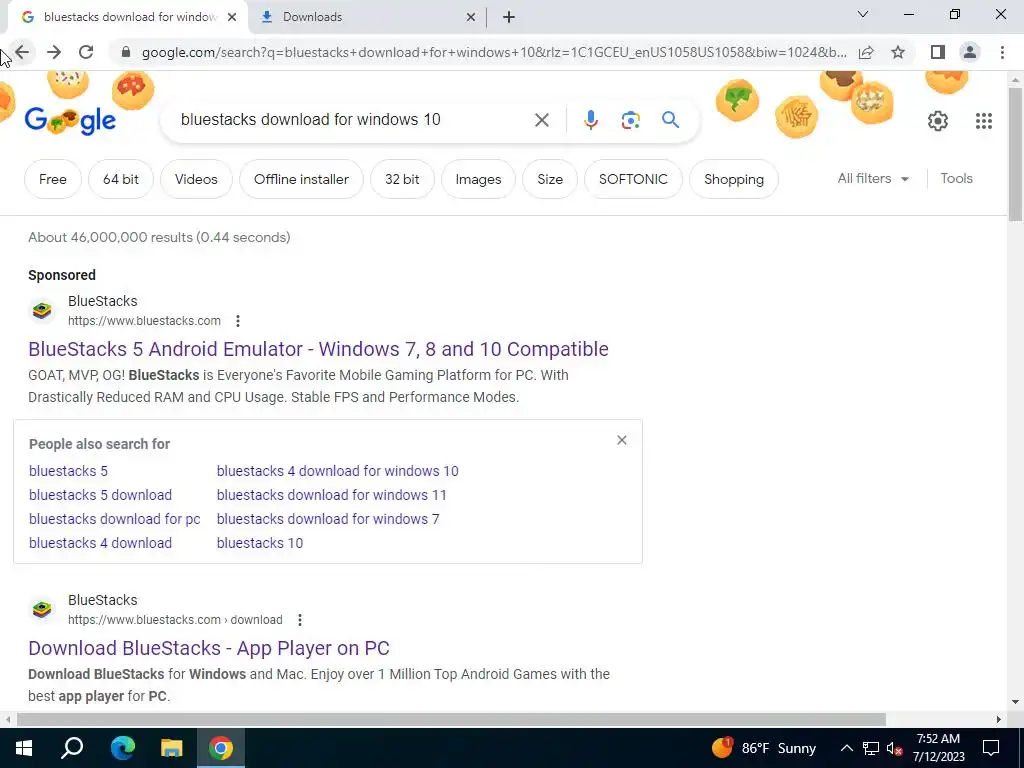Open the taskbar clock showing 7:52 AM
This screenshot has height=768, width=1024.
(x=938, y=748)
